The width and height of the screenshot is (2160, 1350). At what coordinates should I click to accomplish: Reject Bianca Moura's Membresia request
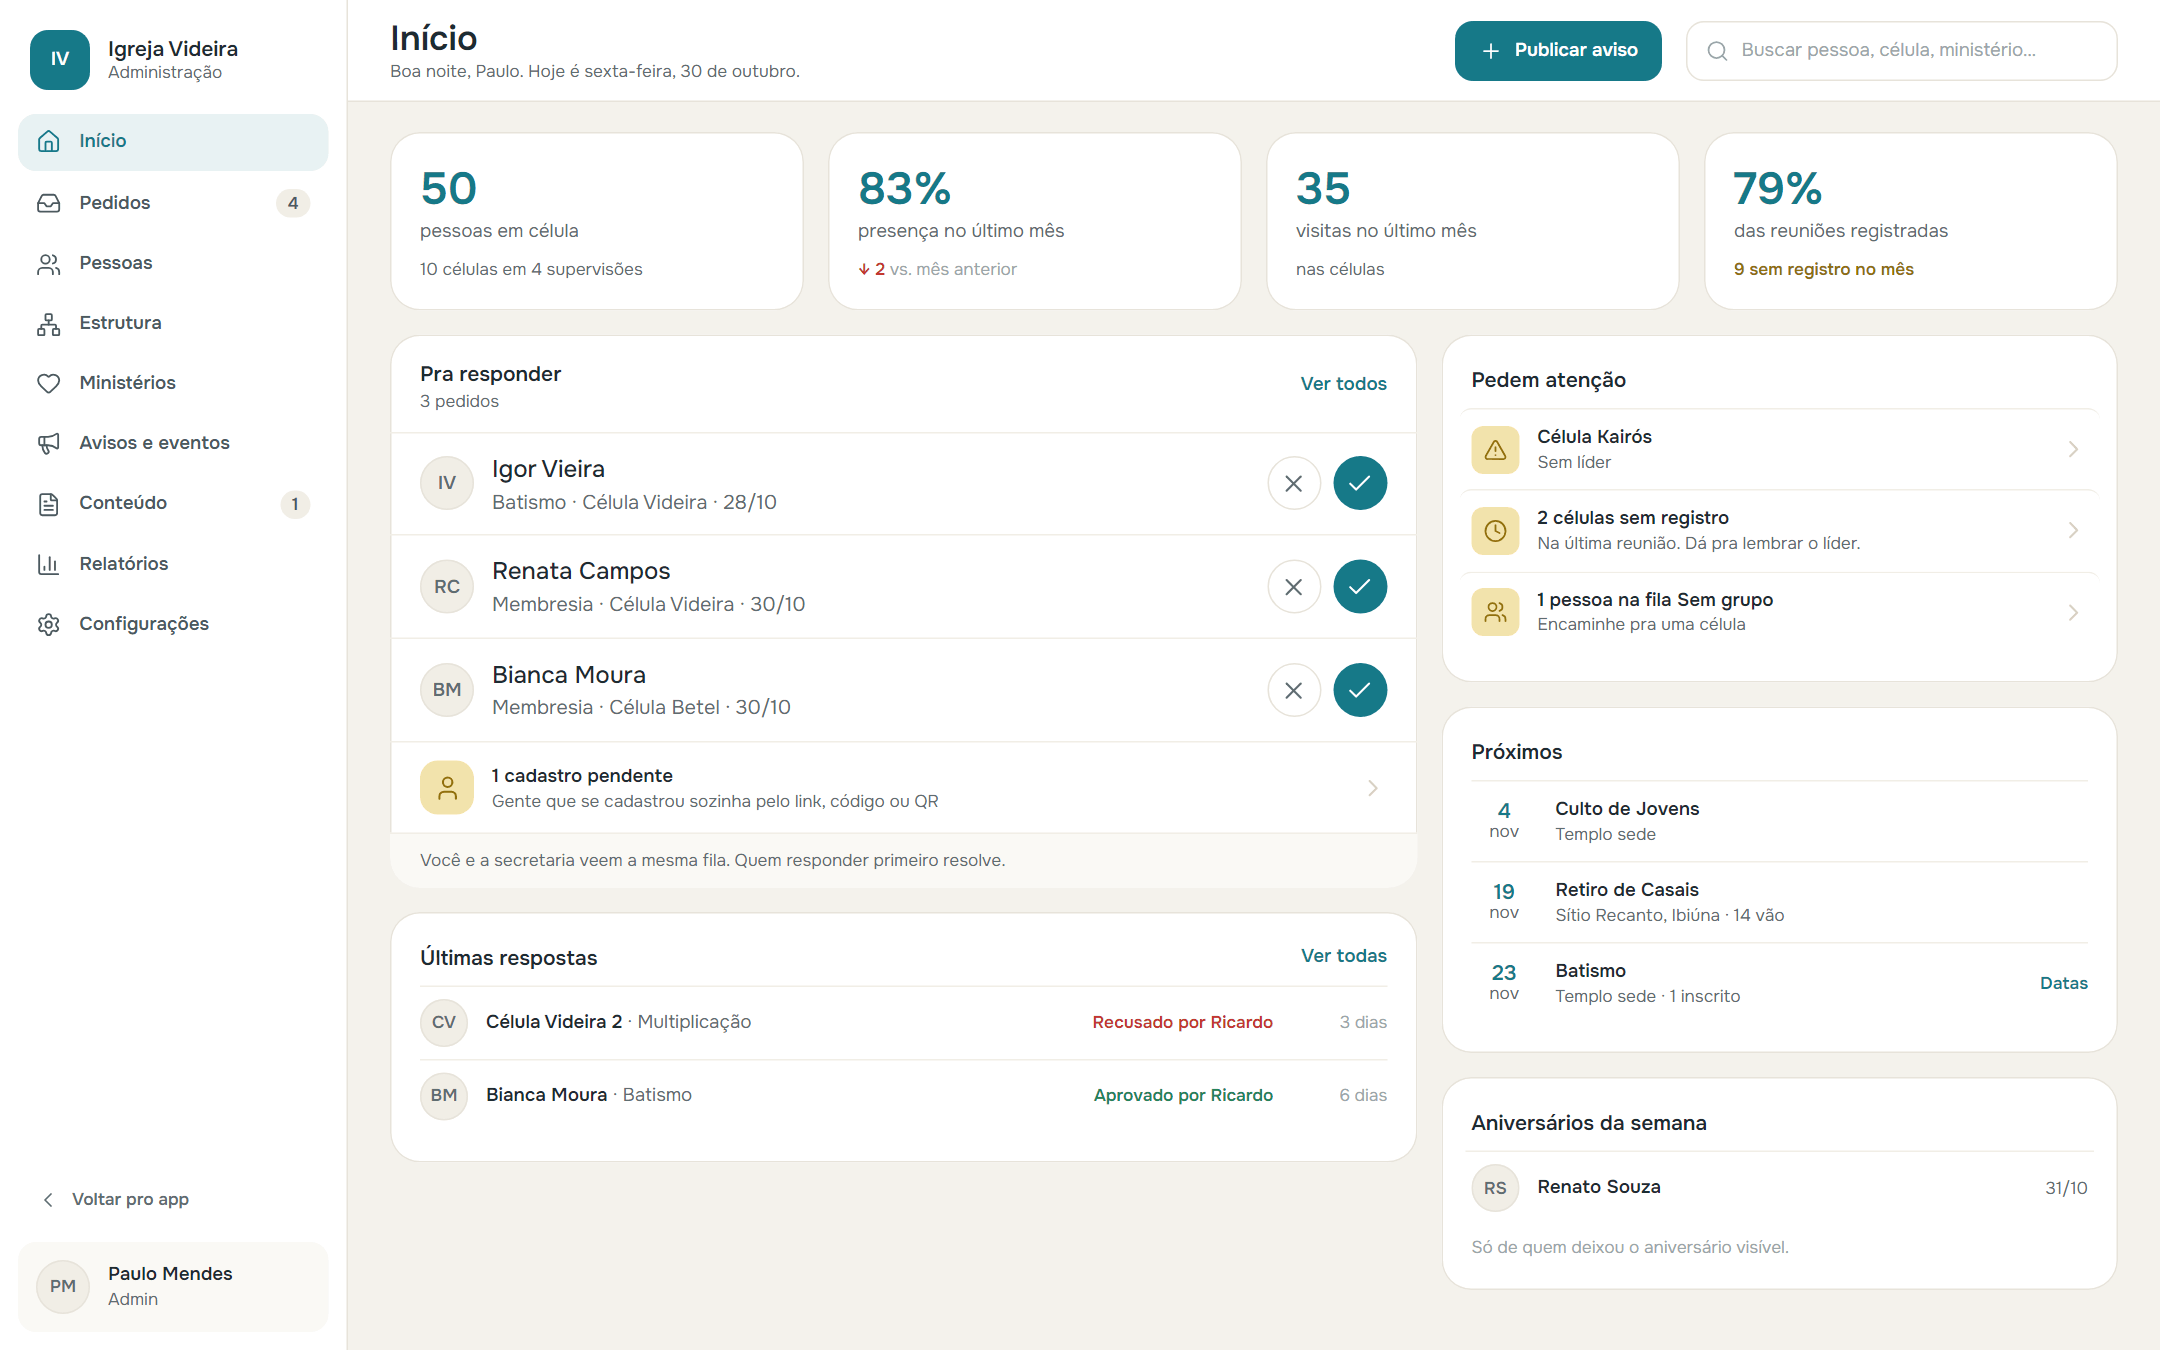click(1293, 690)
